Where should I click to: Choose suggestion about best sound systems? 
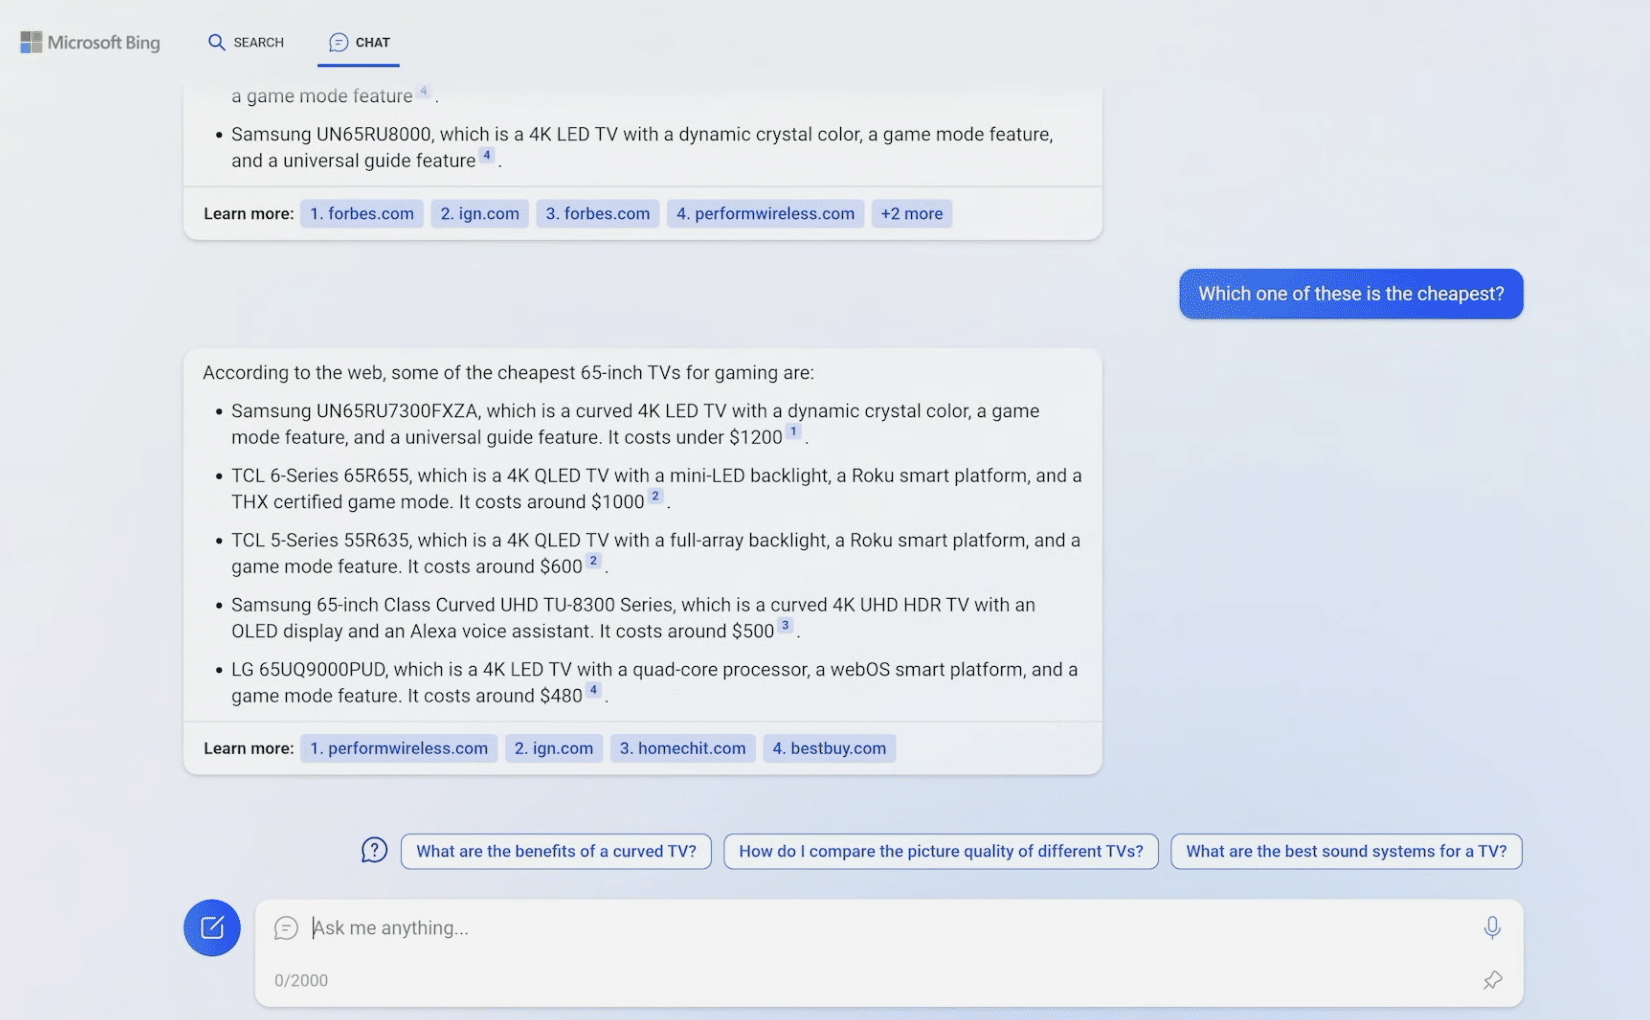click(x=1346, y=851)
